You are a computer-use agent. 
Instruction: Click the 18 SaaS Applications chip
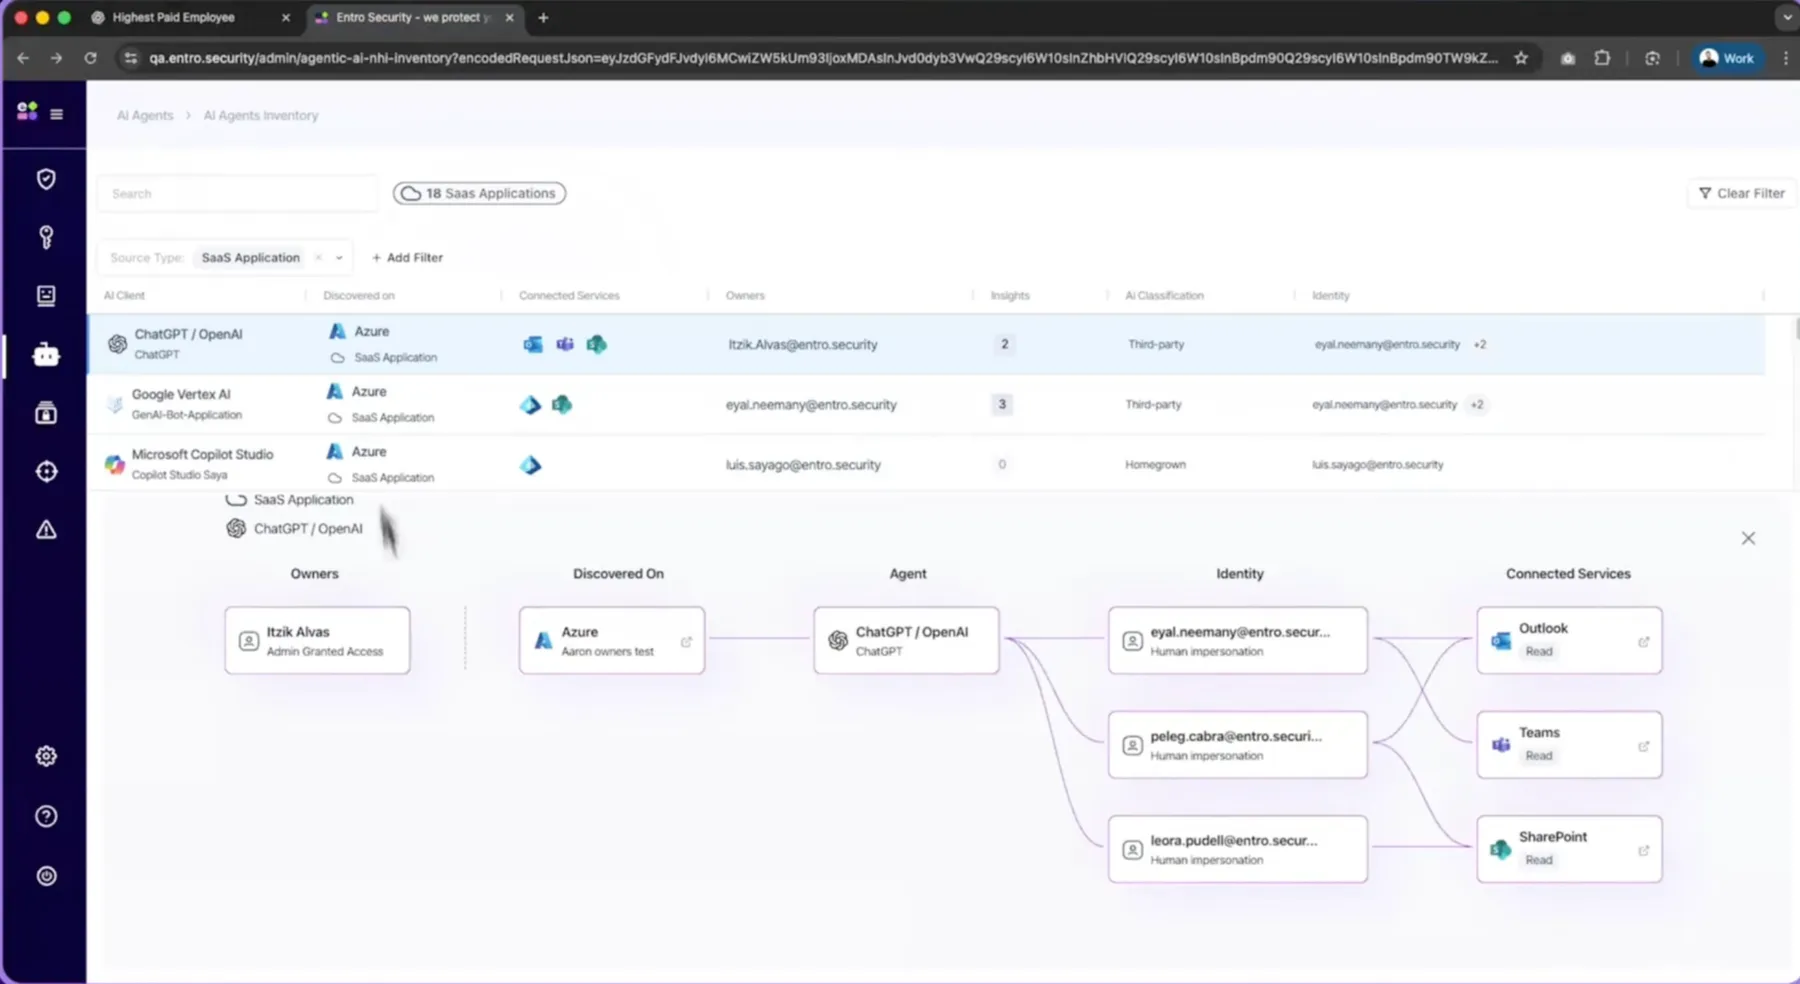click(479, 193)
